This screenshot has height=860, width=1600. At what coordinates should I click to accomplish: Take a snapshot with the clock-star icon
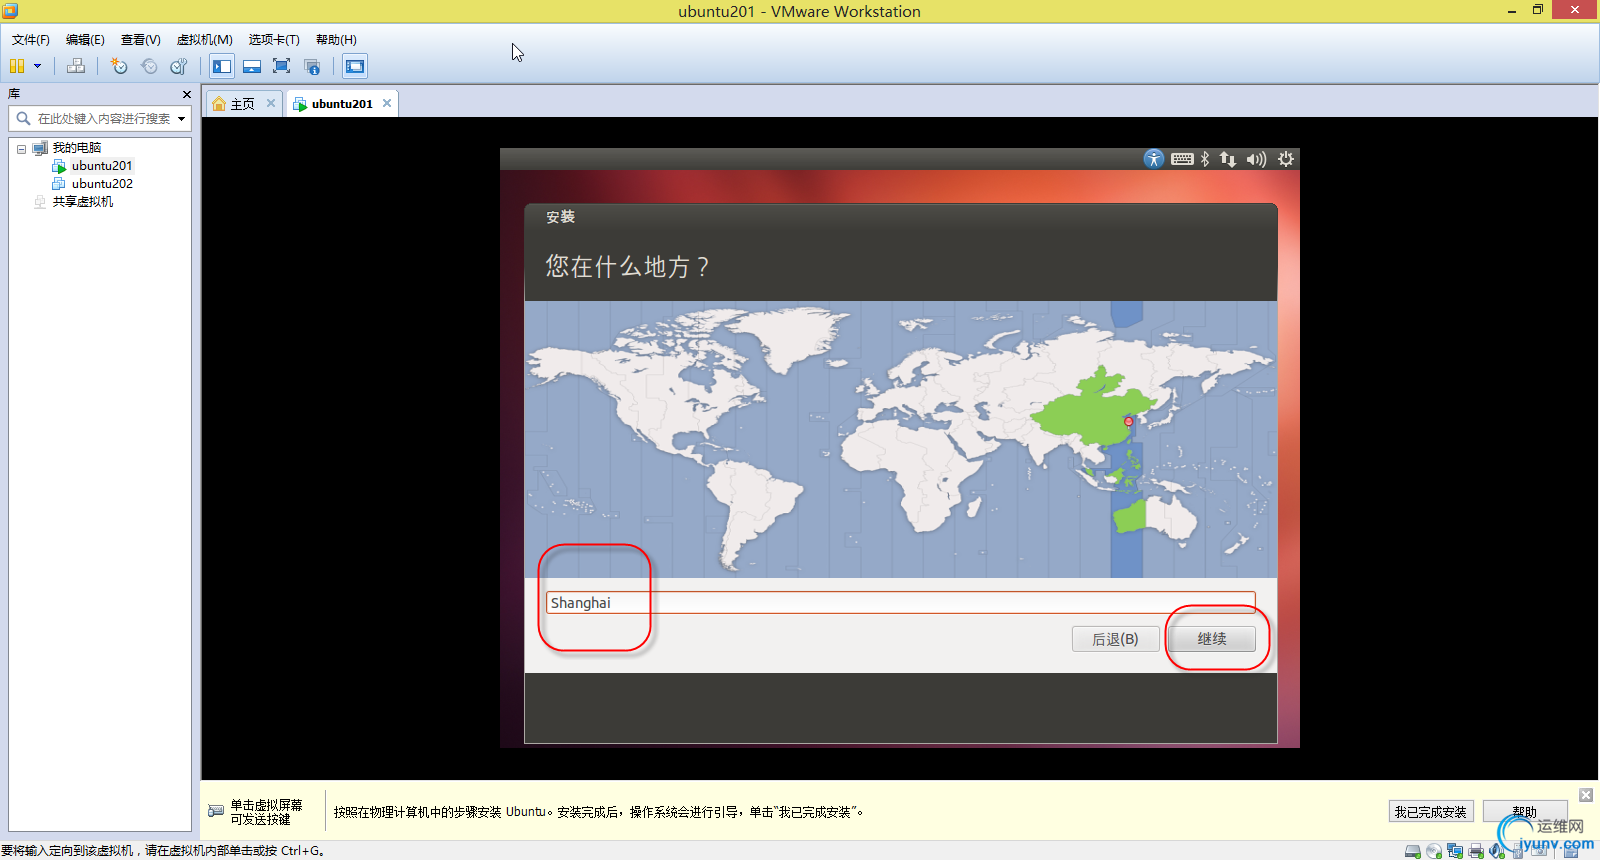[x=119, y=66]
